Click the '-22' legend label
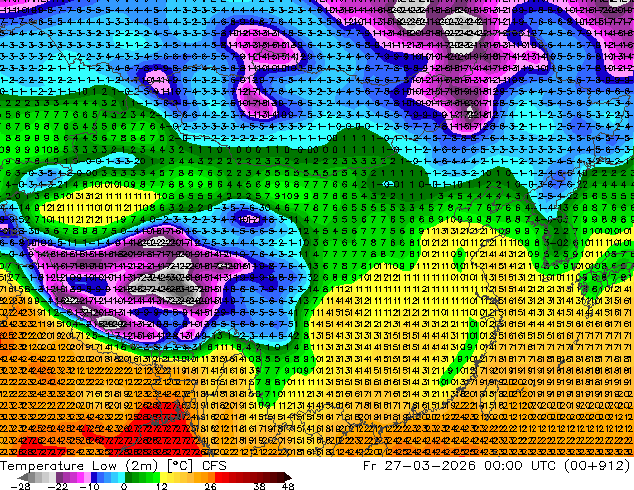This screenshot has height=490, width=634. click(x=57, y=486)
